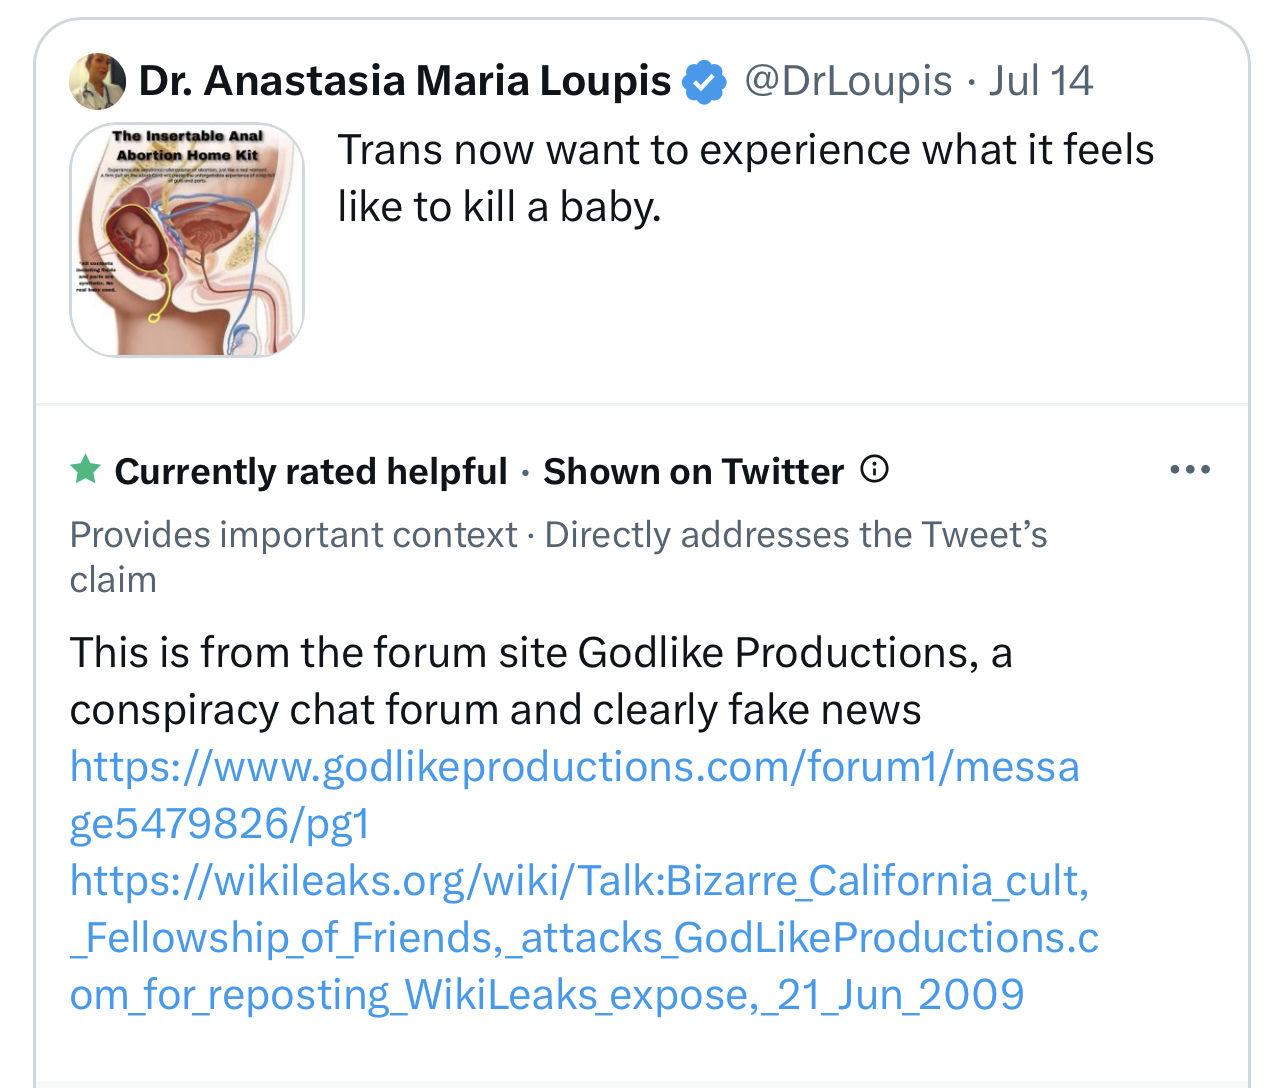Click the note line mentioning Godlike Productions
This screenshot has height=1088, width=1284.
[x=540, y=653]
